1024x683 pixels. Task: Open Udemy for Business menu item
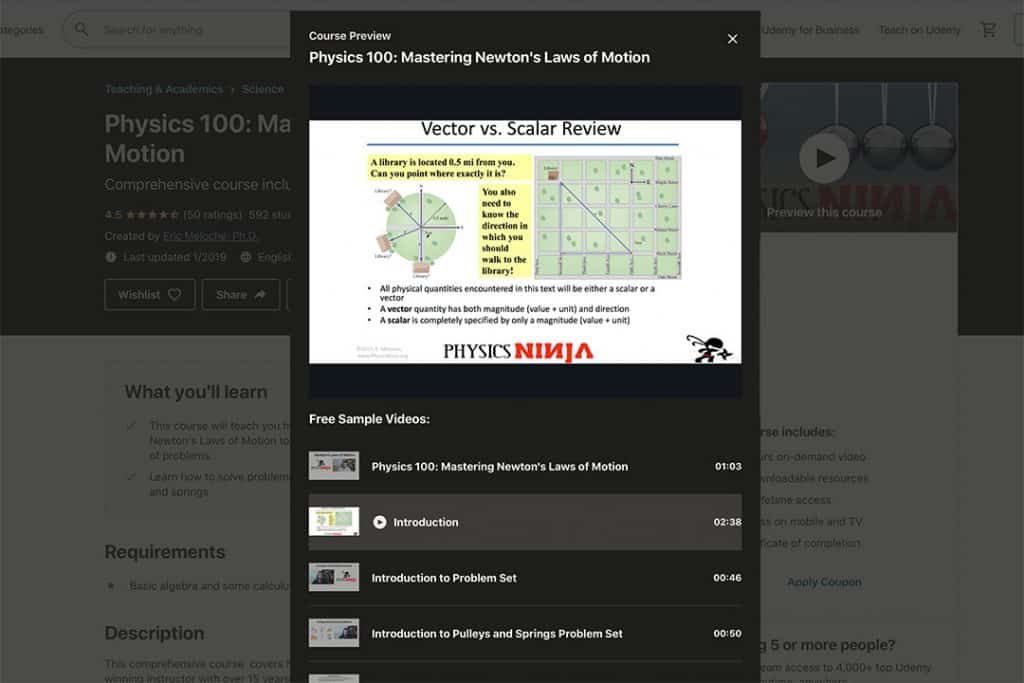[811, 30]
